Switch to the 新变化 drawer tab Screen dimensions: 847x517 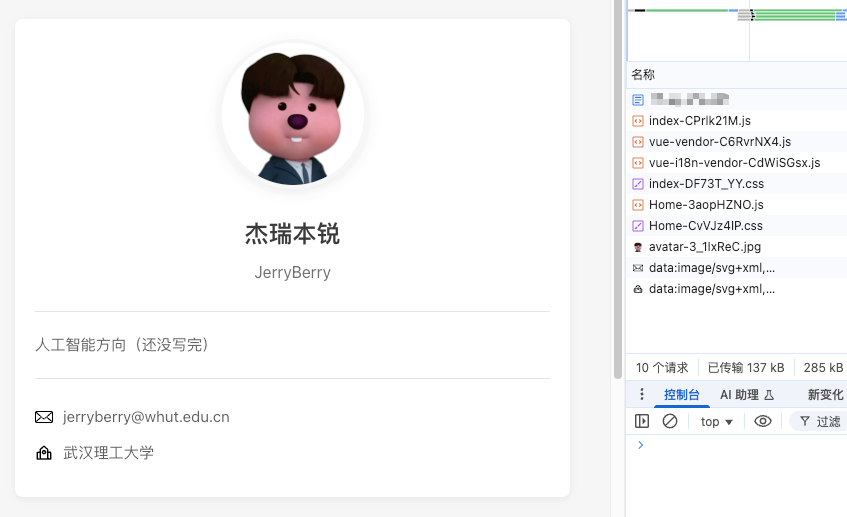(825, 395)
